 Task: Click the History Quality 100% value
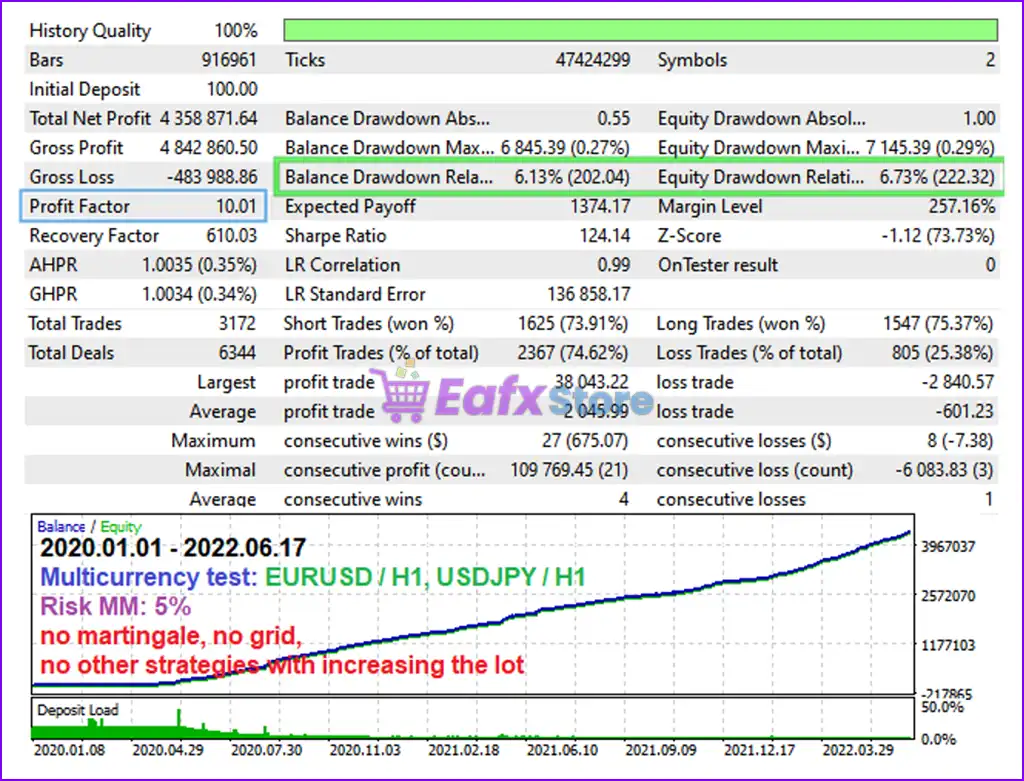236,31
